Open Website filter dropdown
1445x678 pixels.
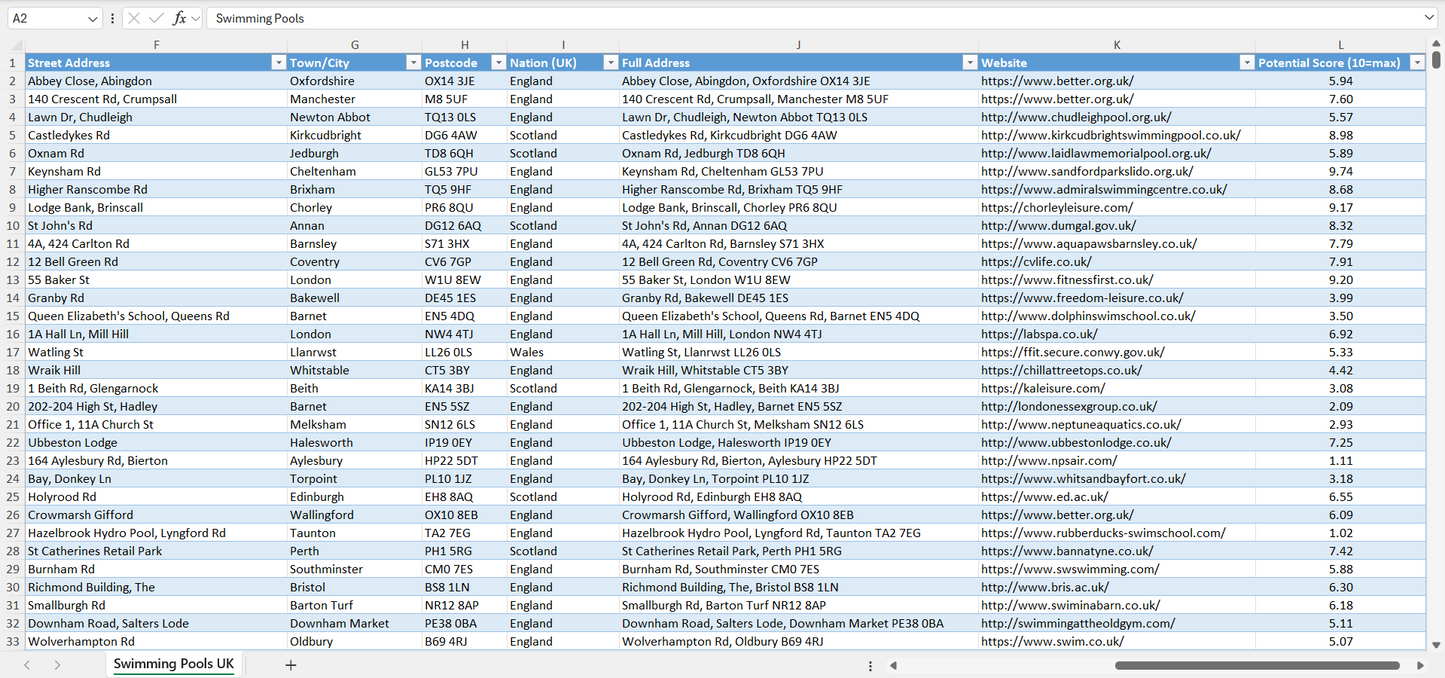pos(1246,63)
